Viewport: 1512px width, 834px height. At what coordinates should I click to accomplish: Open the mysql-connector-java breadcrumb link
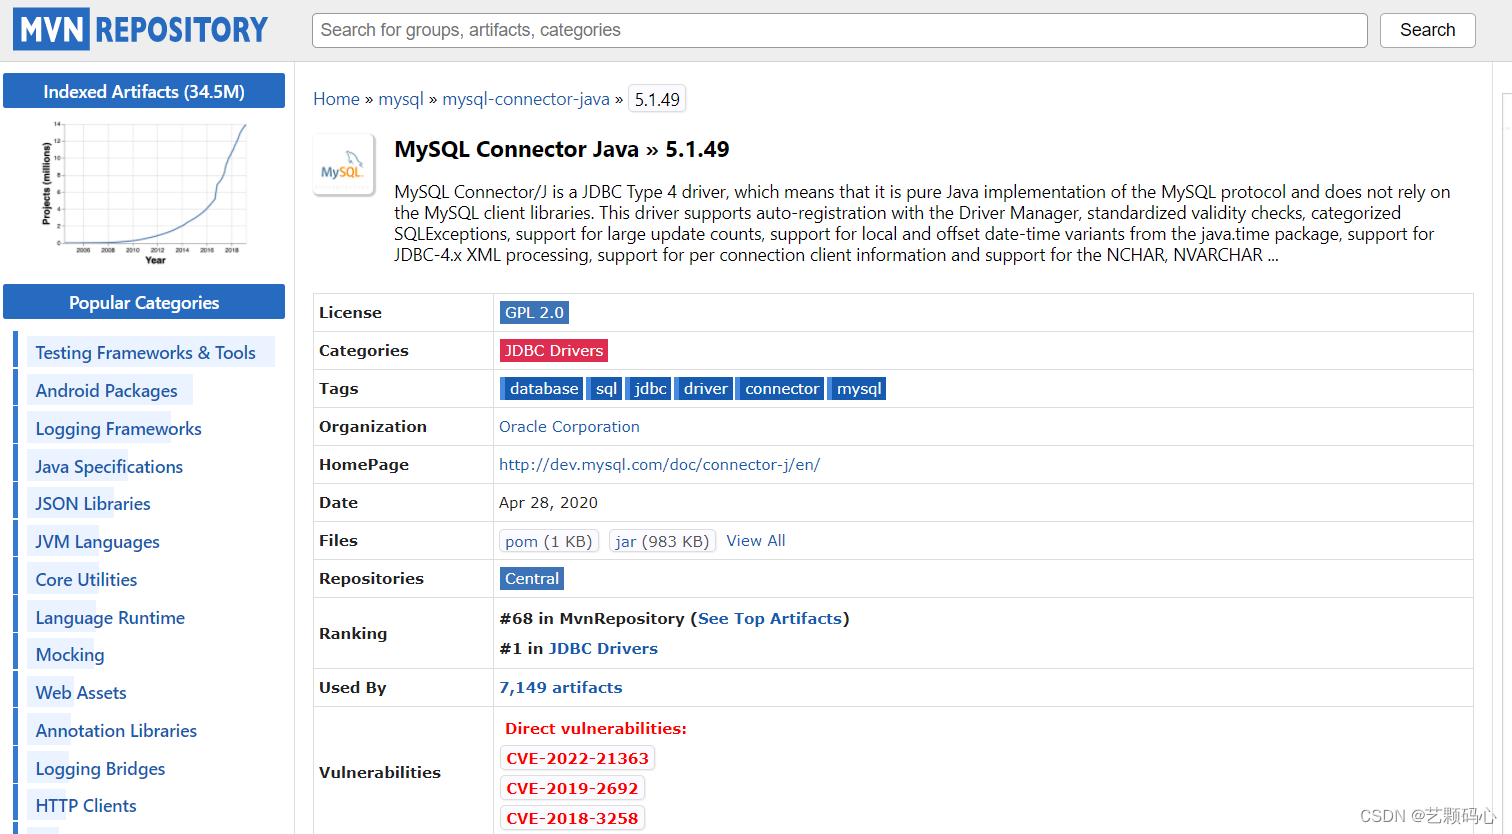526,99
